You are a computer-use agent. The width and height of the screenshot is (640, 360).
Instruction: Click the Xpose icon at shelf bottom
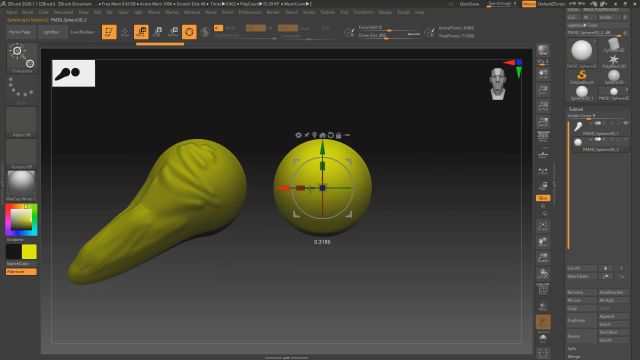[543, 353]
